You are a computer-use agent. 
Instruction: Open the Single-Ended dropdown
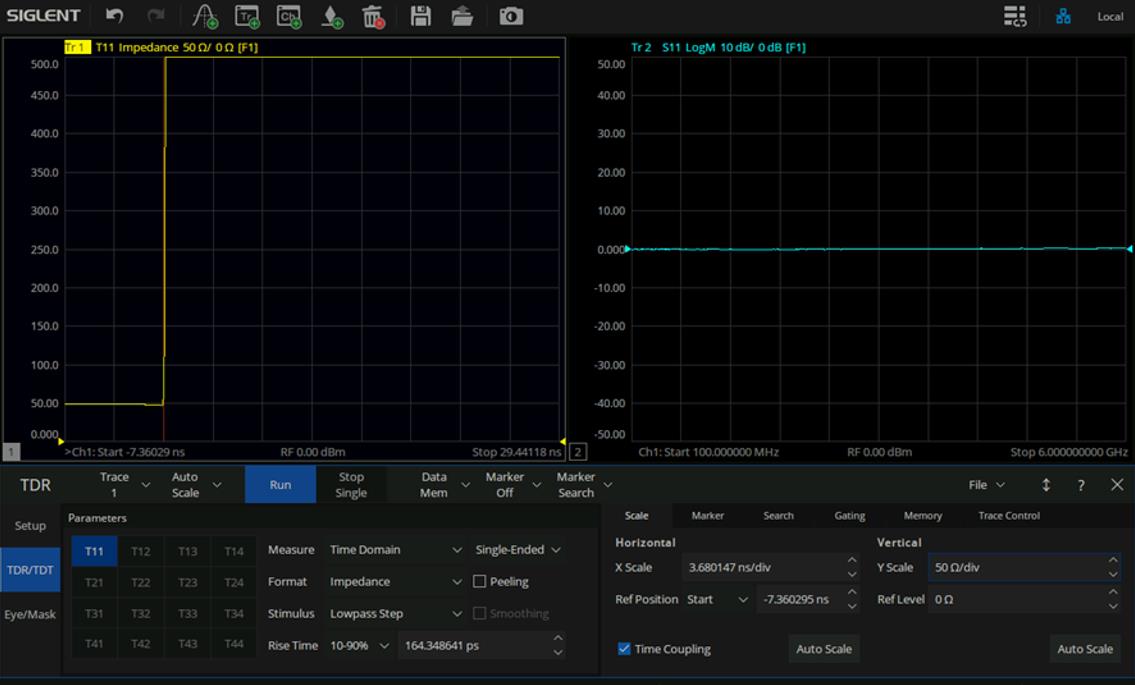click(518, 550)
